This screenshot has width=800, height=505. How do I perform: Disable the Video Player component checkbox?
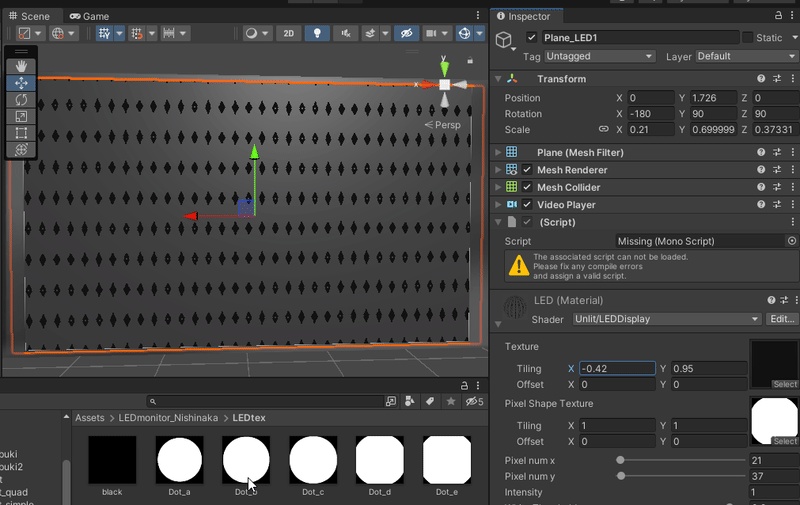pos(527,204)
